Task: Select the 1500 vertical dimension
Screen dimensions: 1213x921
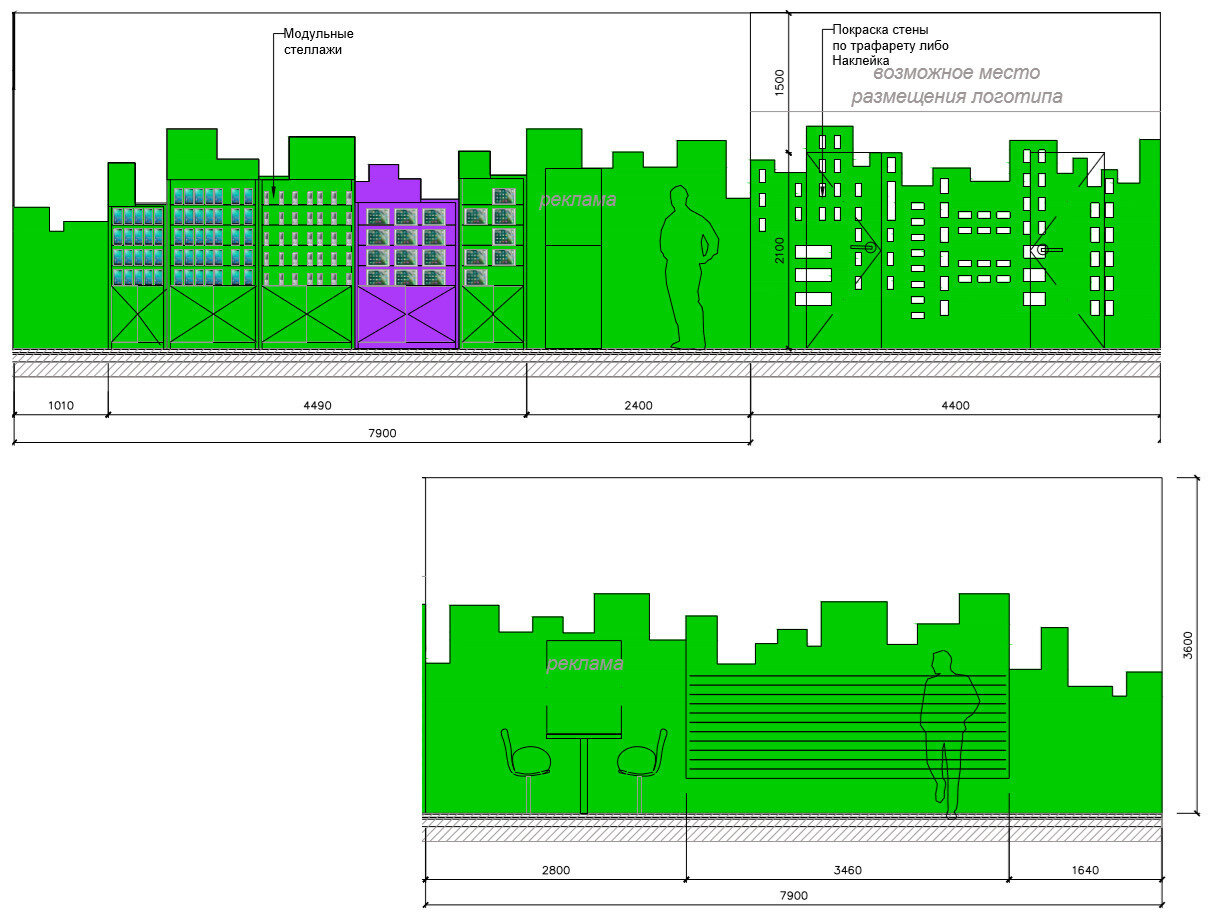Action: [x=780, y=82]
